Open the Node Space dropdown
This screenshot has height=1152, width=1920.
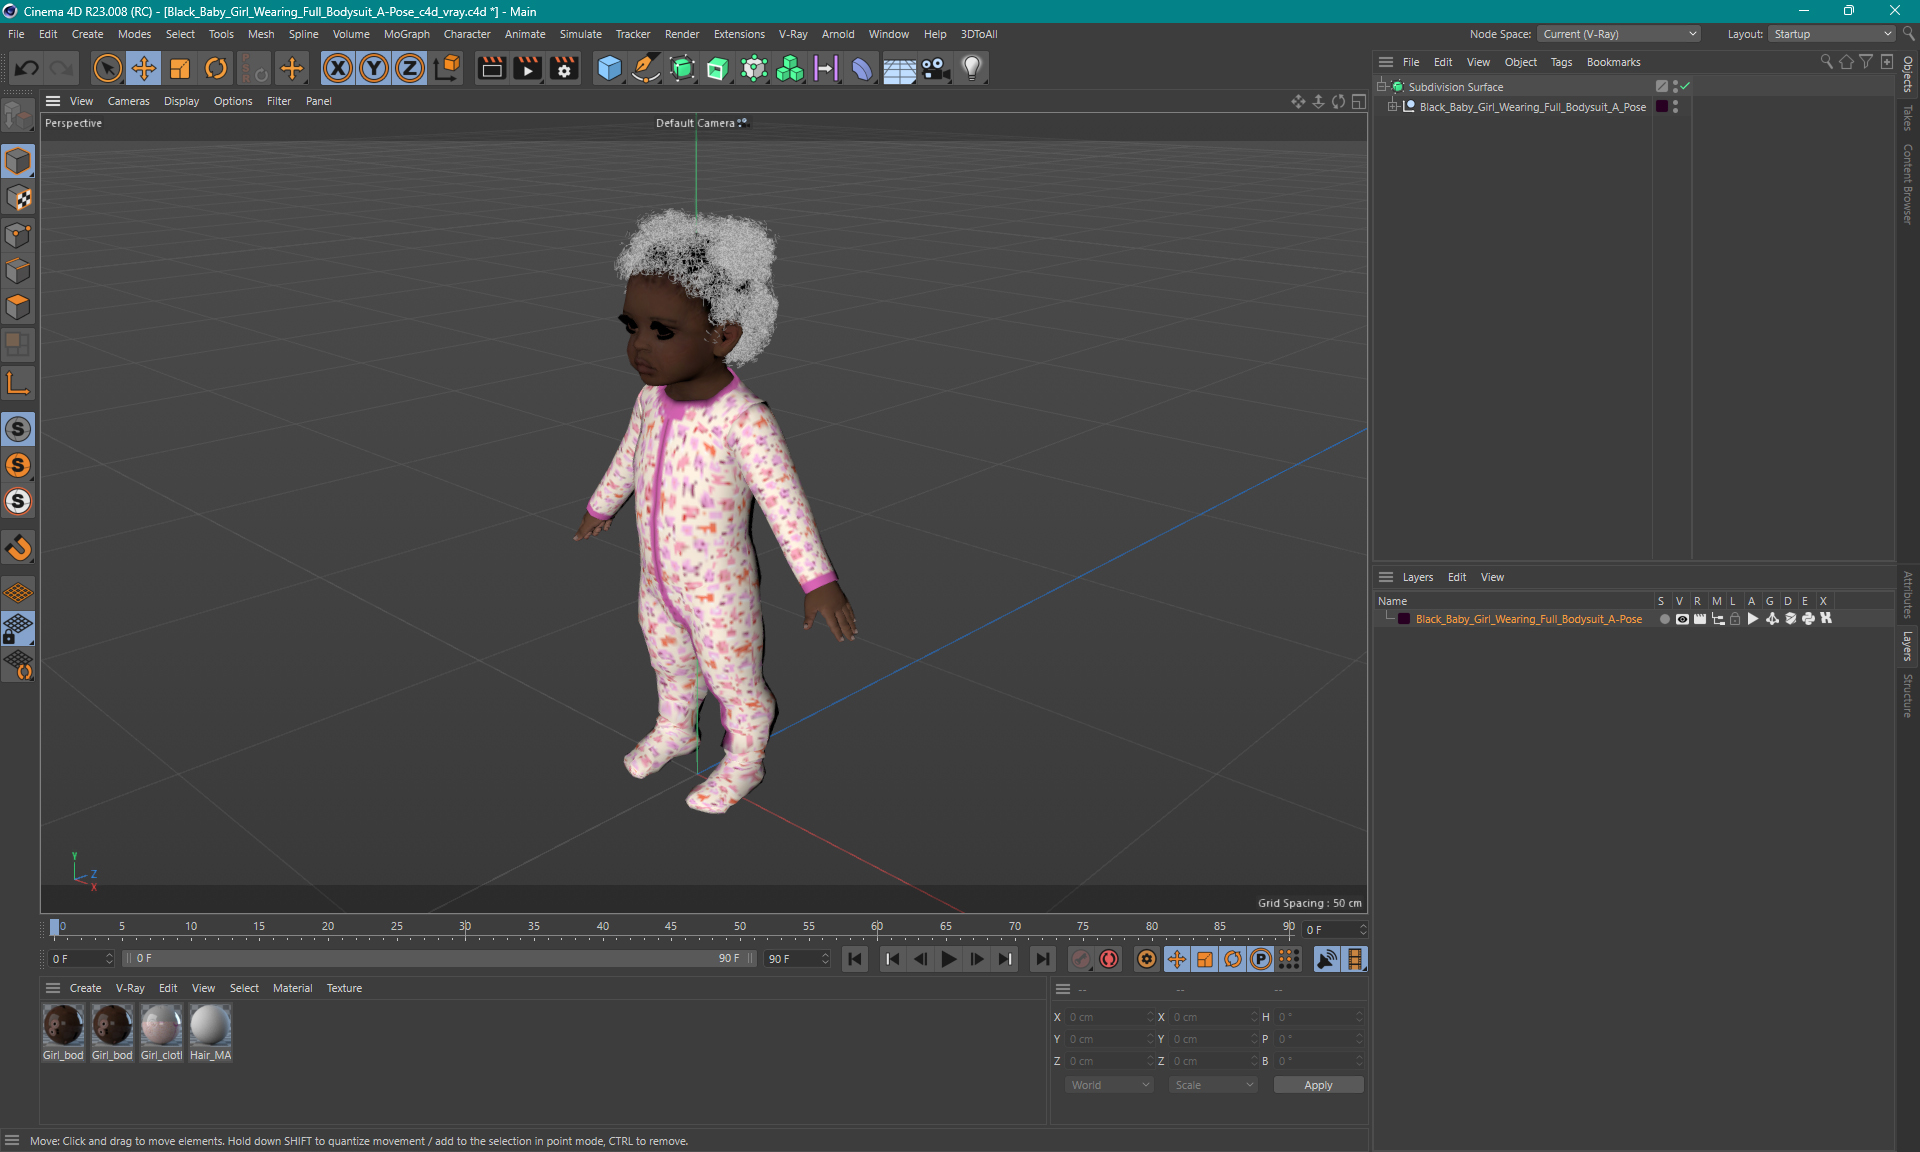point(1618,34)
